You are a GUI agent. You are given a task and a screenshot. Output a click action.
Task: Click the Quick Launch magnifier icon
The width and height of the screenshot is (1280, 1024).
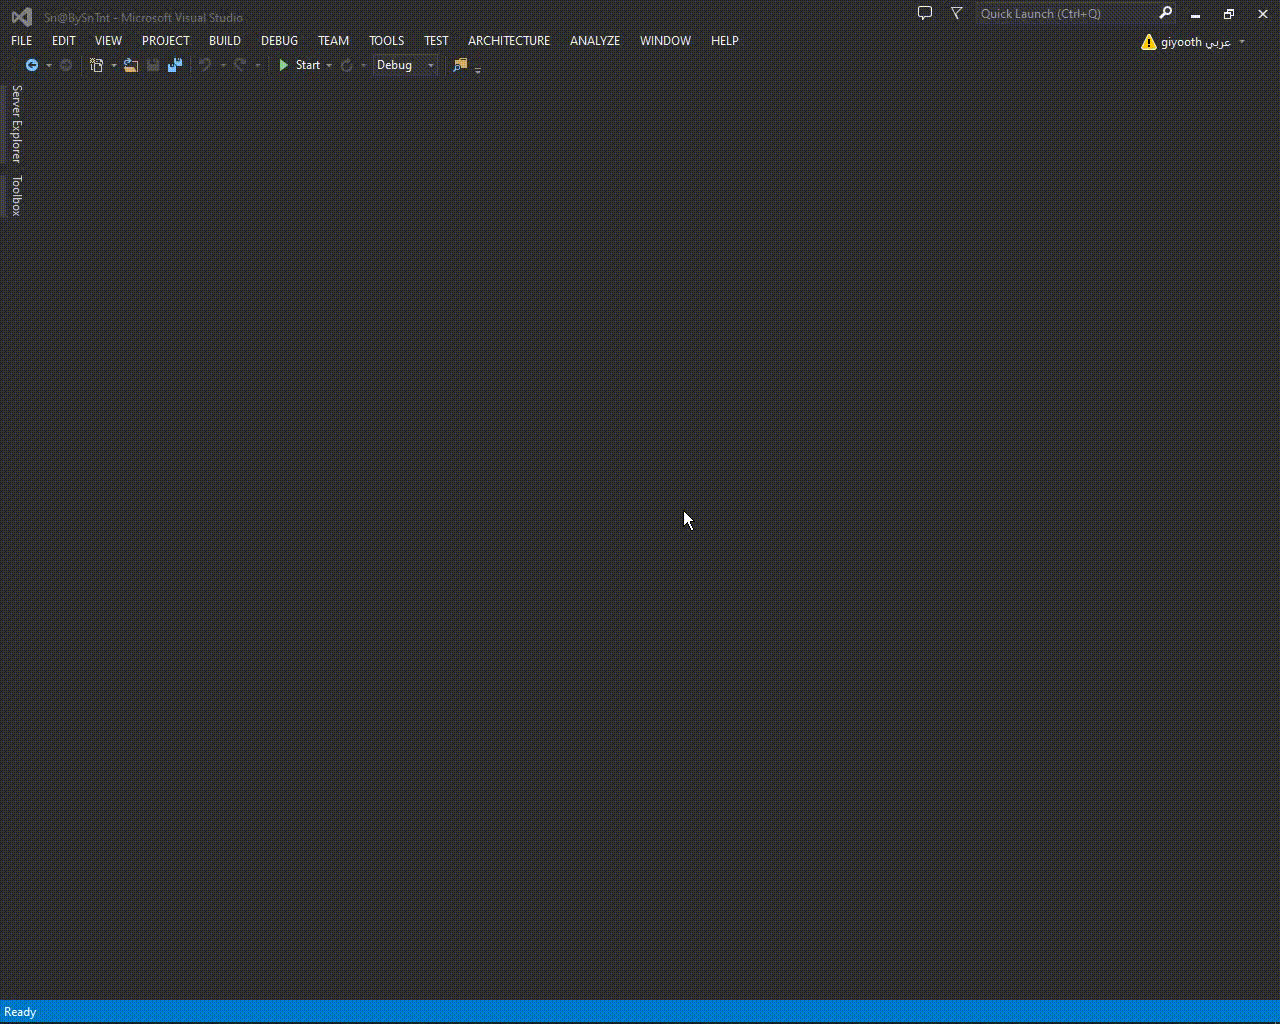pyautogui.click(x=1165, y=14)
